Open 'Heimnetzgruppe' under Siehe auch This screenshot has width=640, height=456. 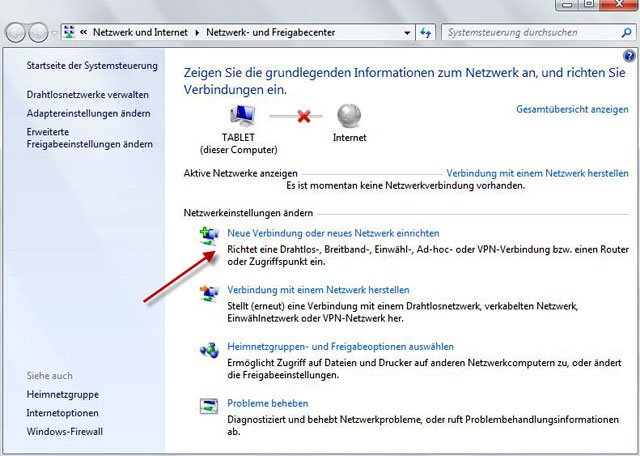pyautogui.click(x=62, y=395)
